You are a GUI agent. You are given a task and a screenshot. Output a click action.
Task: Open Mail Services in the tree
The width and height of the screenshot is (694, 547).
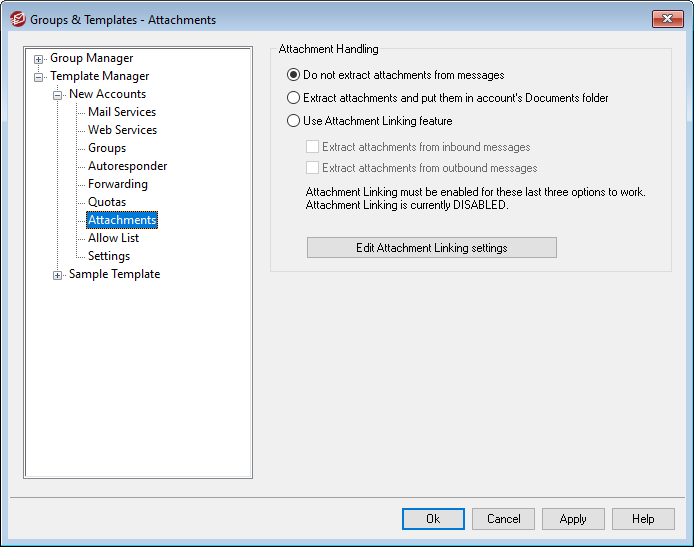(x=122, y=112)
